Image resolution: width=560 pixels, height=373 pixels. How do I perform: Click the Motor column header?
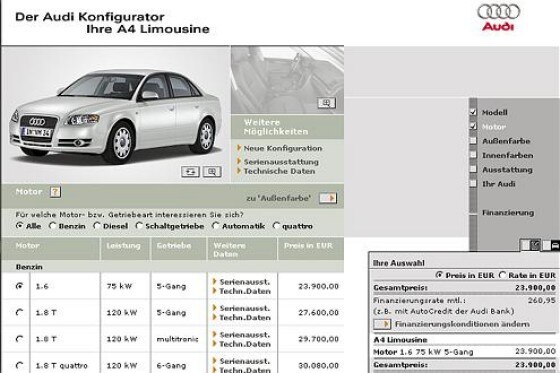click(28, 246)
